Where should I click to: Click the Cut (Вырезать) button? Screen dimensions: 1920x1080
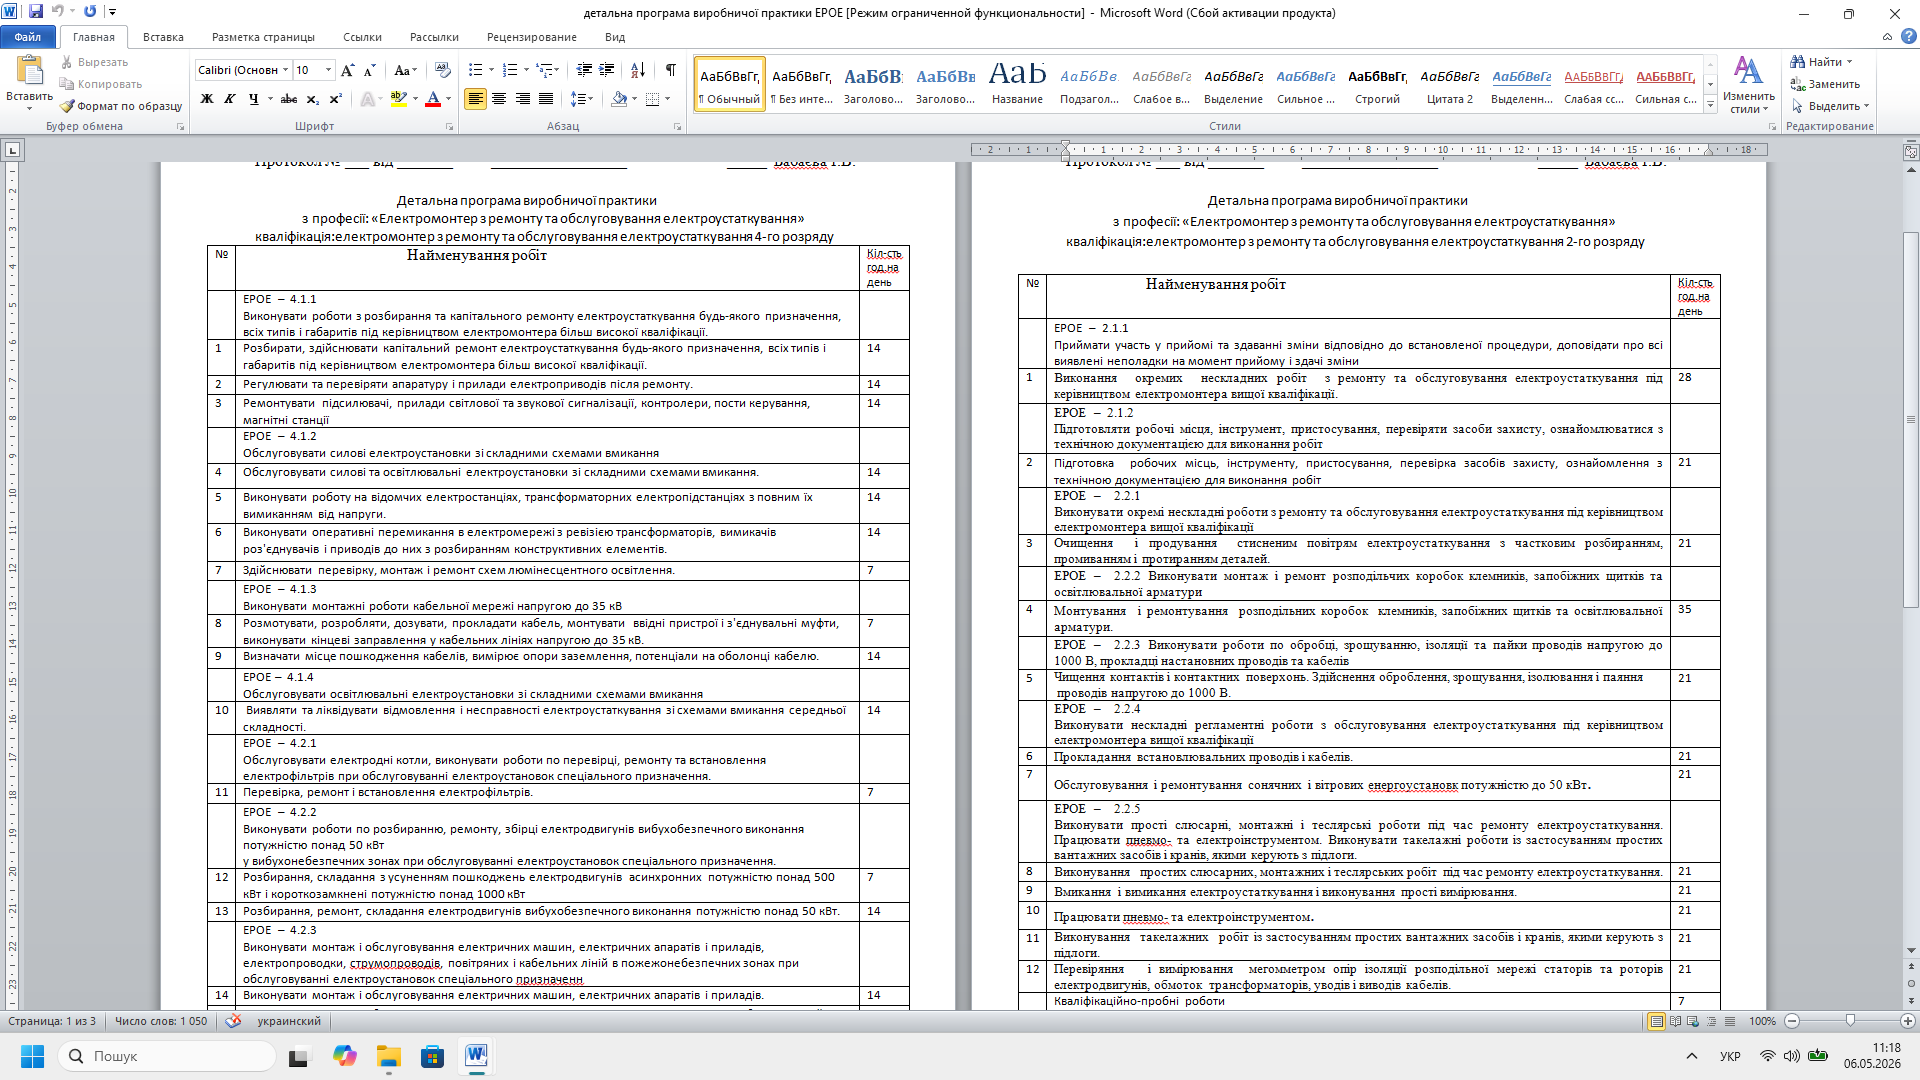point(93,62)
